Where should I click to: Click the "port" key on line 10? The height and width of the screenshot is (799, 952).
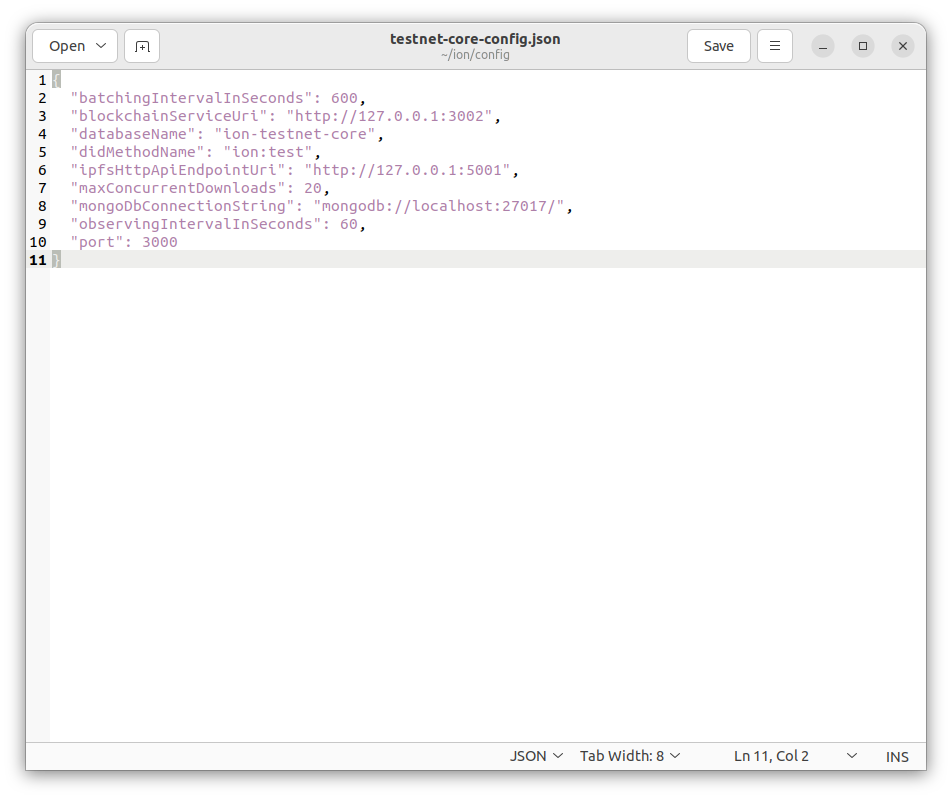[97, 242]
